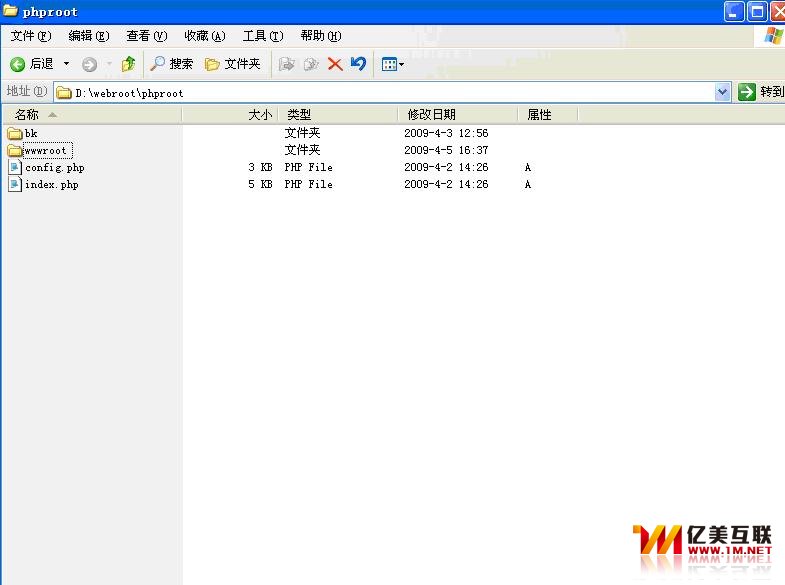Open the 工具(T) menu
The width and height of the screenshot is (785, 585).
[263, 36]
